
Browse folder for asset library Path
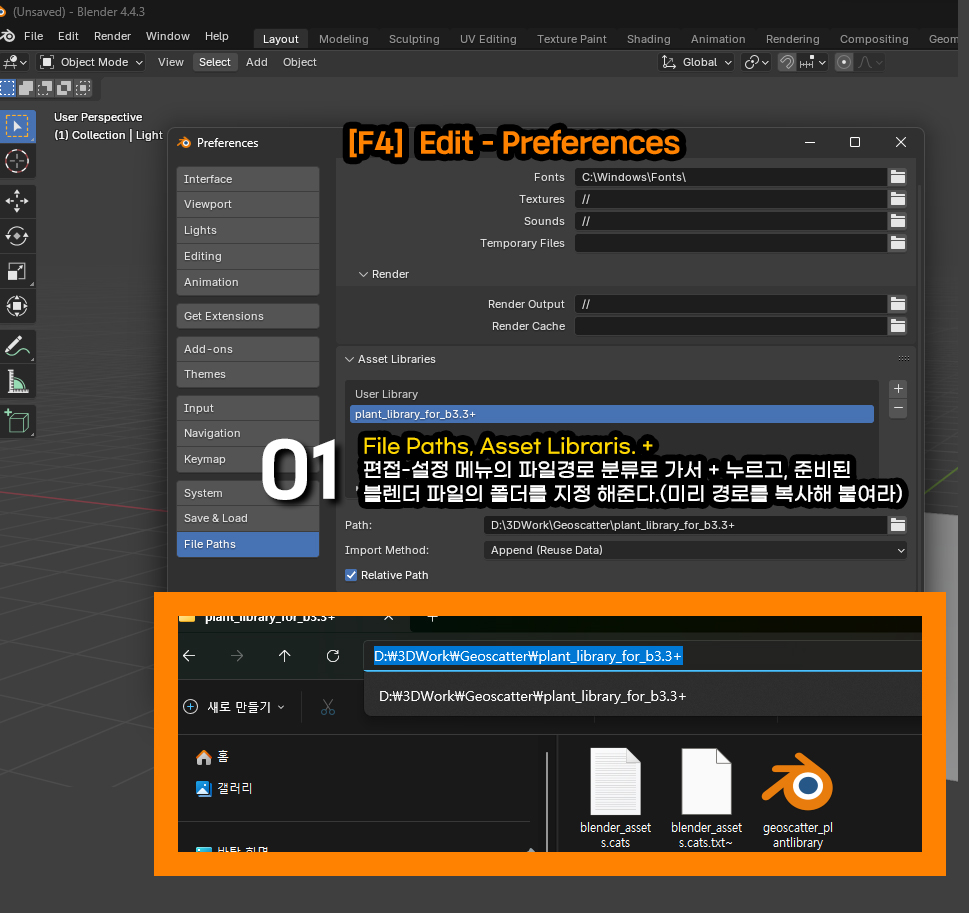tap(898, 525)
